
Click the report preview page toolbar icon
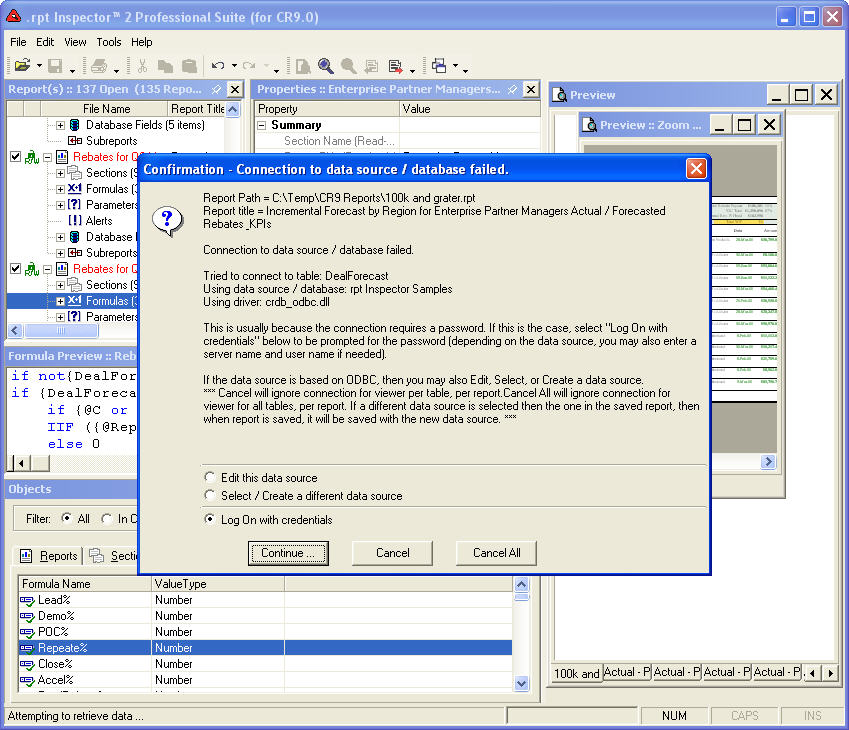point(303,66)
